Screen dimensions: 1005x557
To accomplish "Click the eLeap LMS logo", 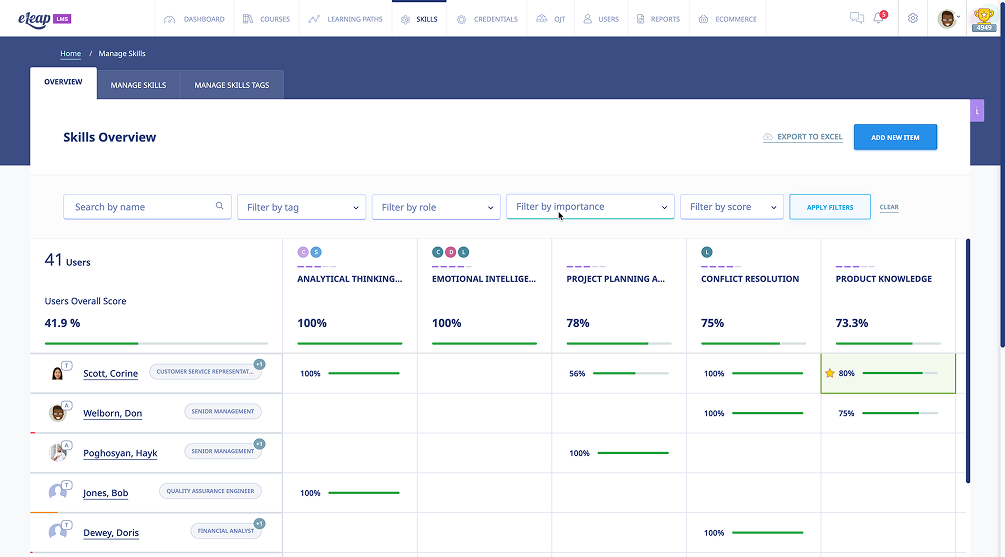I will 44,19.
